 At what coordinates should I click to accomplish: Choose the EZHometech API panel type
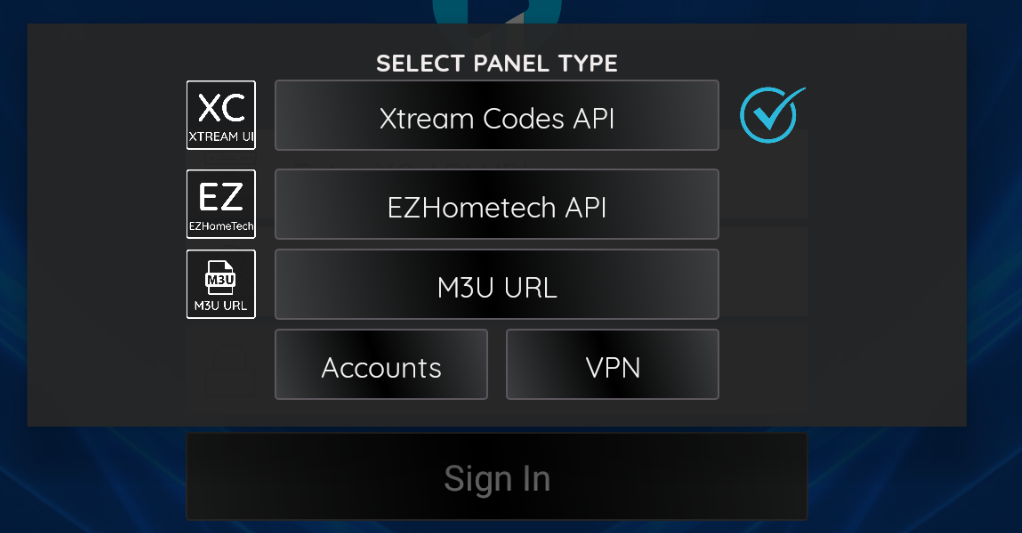[496, 205]
